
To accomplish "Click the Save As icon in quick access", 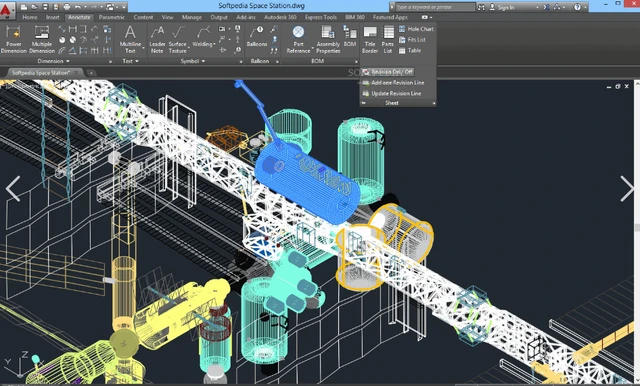I will [x=56, y=7].
